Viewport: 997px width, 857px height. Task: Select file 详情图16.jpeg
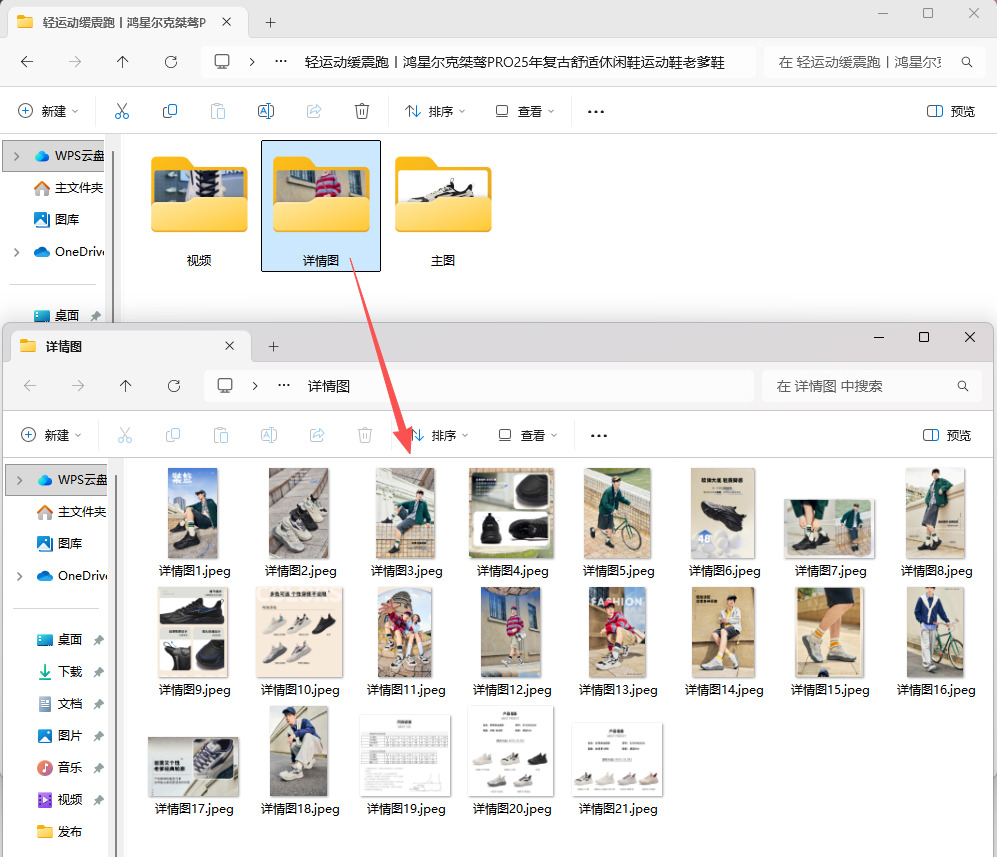click(x=935, y=641)
